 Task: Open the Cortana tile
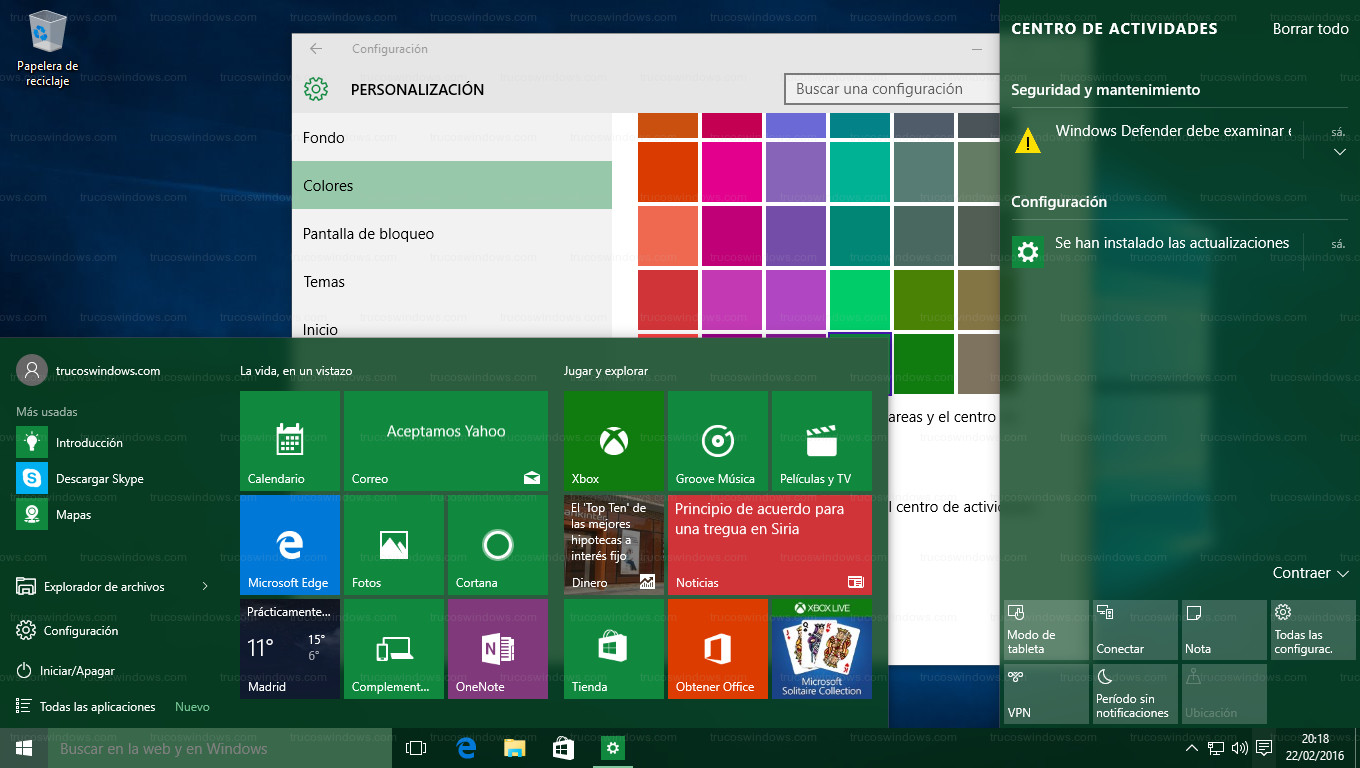pyautogui.click(x=497, y=545)
